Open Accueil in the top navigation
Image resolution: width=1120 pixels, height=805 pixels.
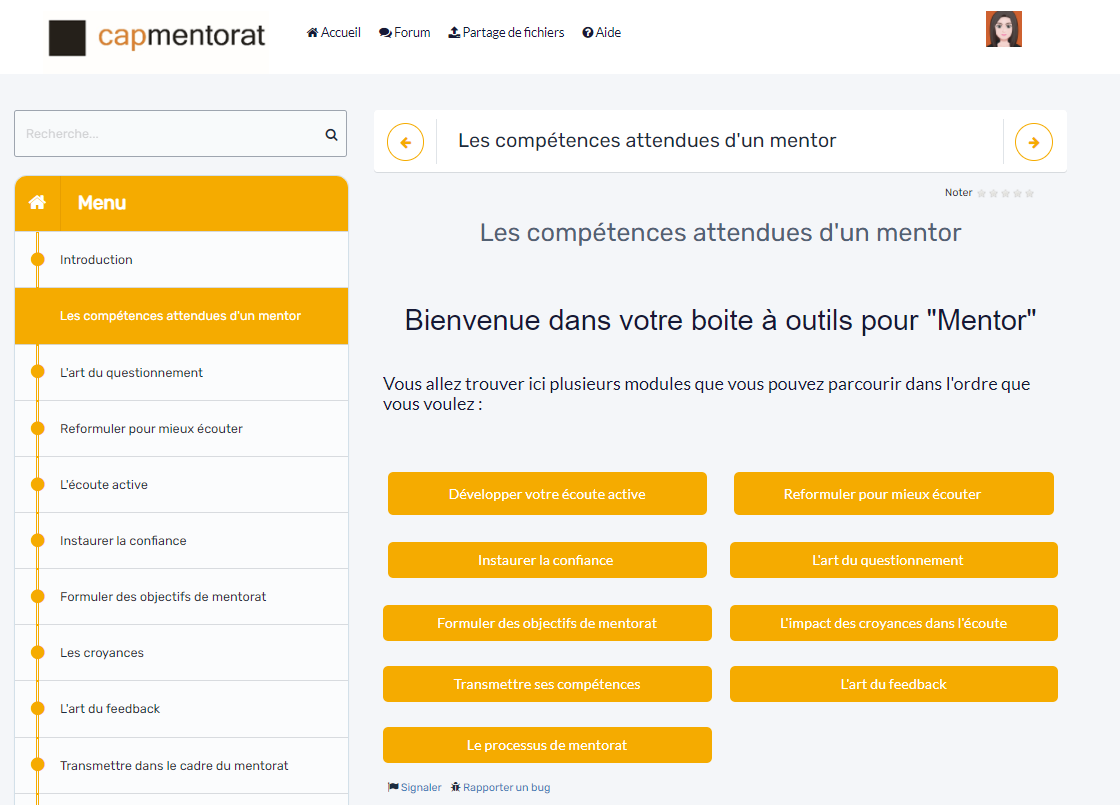[333, 33]
